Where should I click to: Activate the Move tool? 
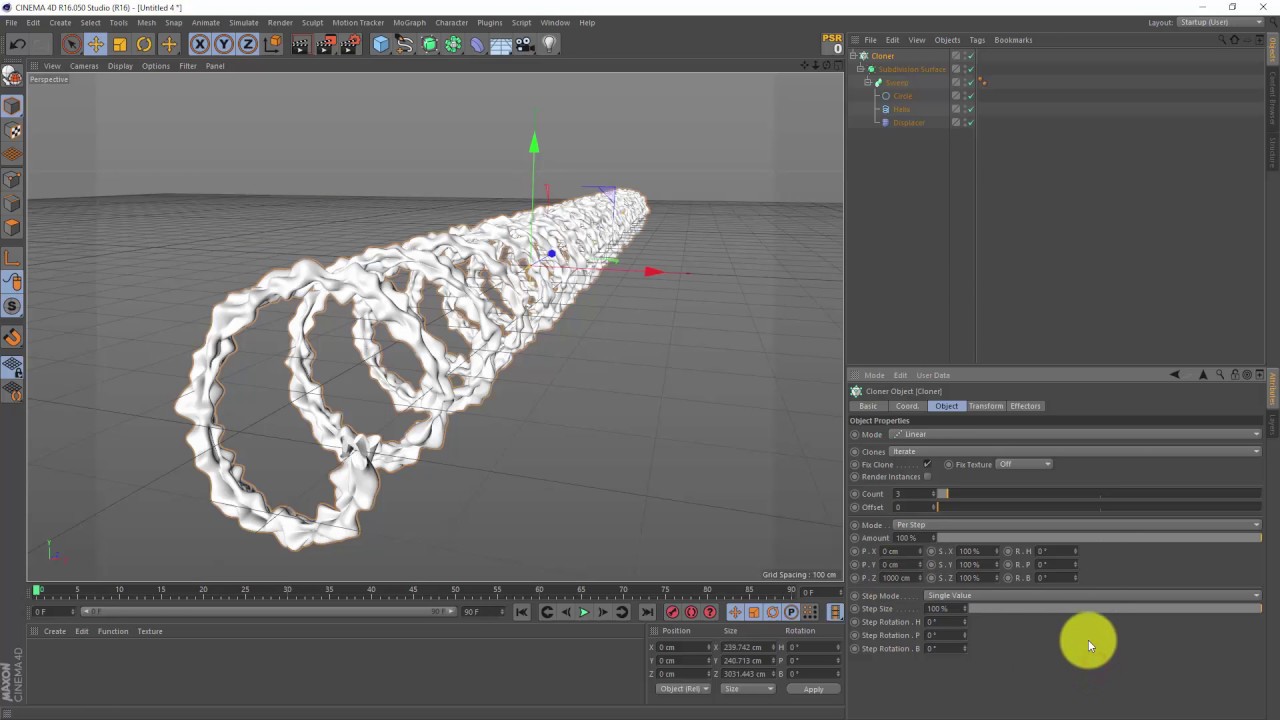[x=96, y=44]
